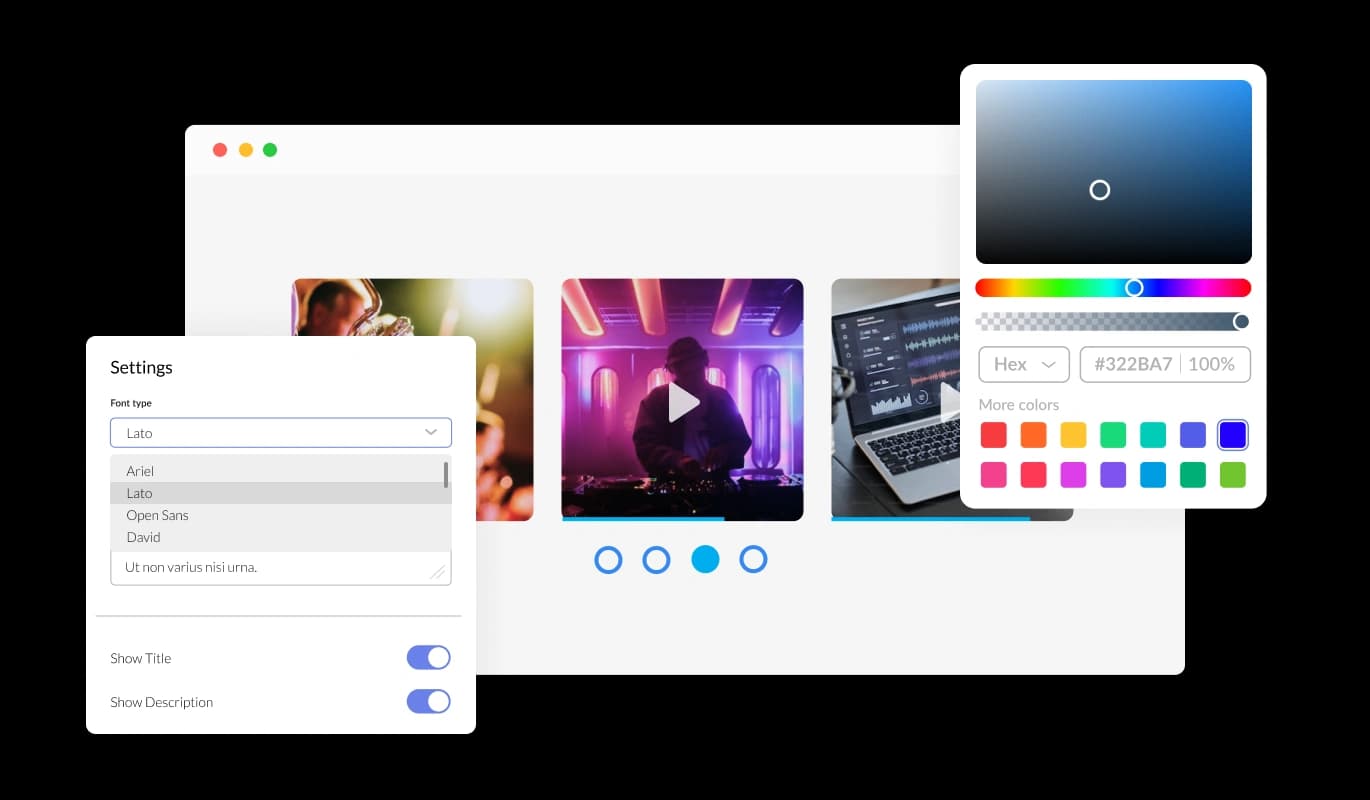
Task: Toggle the Show Title switch
Action: [428, 657]
